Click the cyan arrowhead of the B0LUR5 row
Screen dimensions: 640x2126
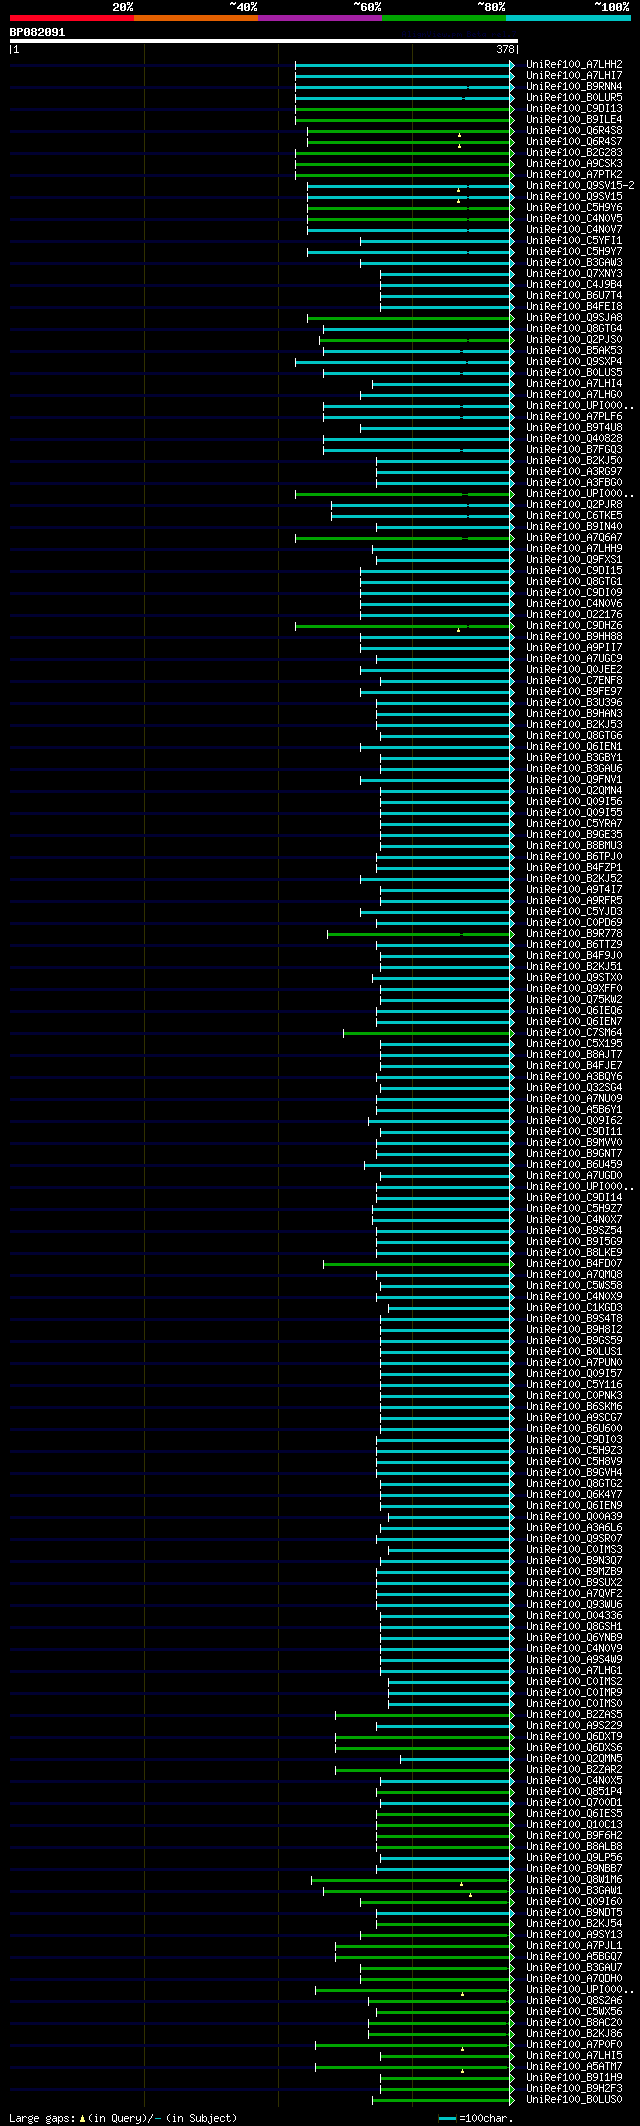(x=512, y=98)
